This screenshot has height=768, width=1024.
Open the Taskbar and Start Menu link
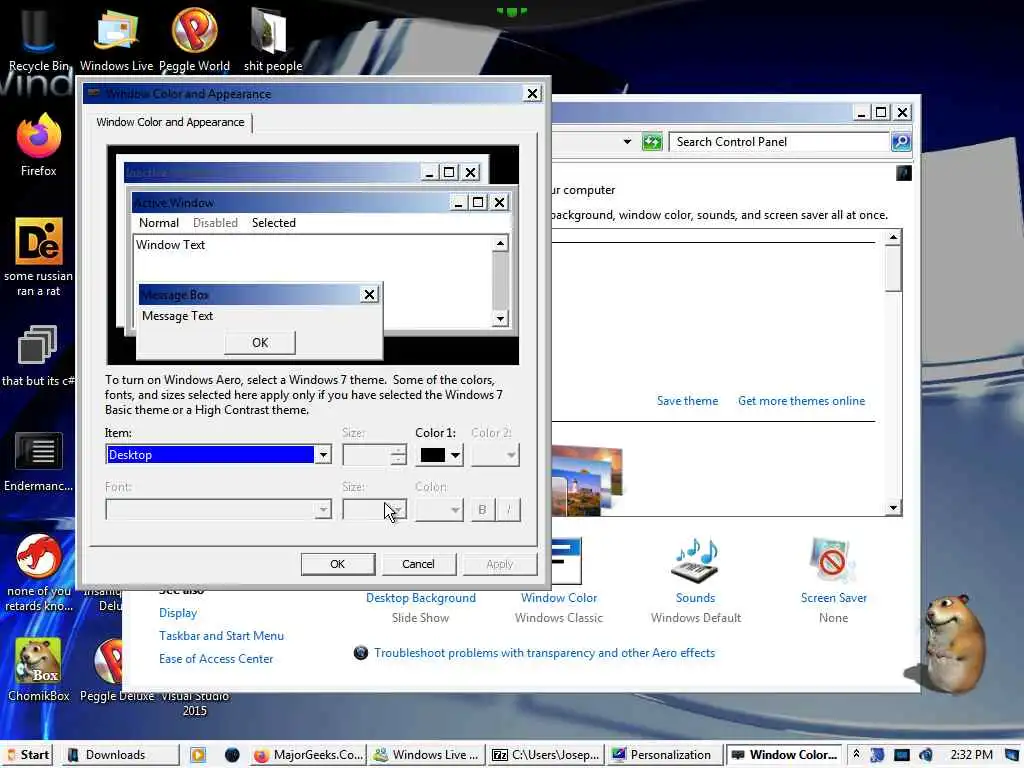(x=221, y=635)
